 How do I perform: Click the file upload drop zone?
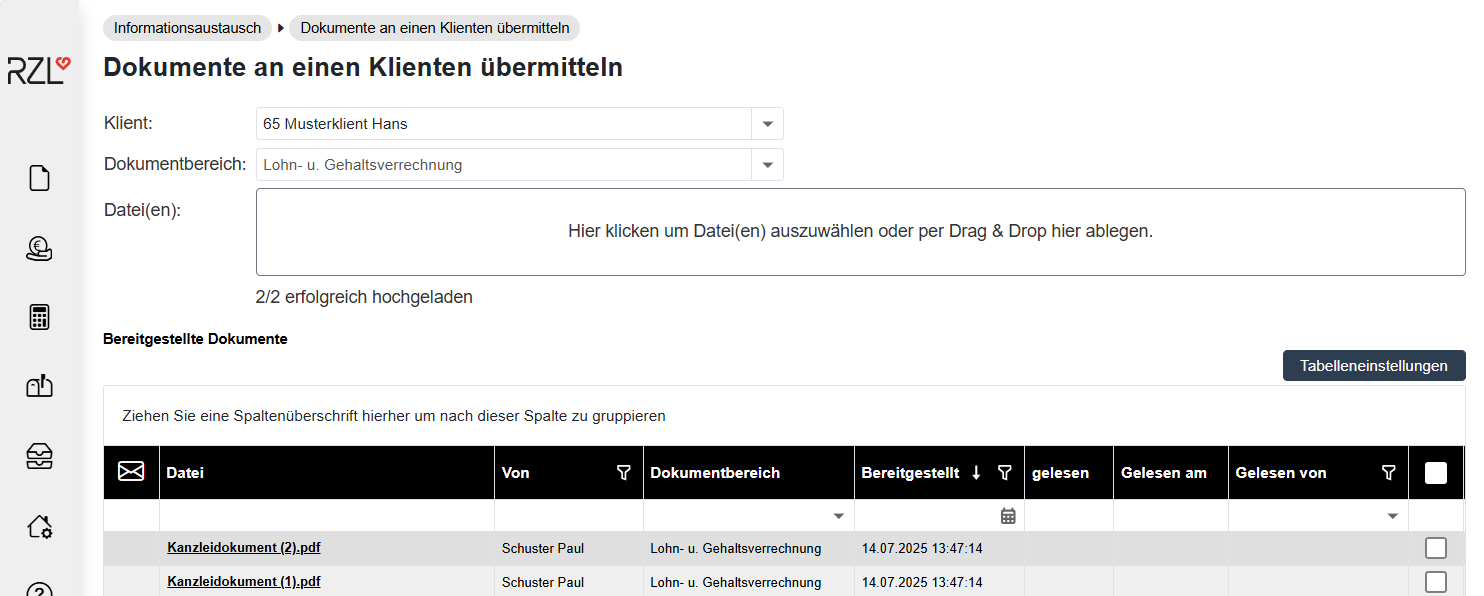coord(860,231)
